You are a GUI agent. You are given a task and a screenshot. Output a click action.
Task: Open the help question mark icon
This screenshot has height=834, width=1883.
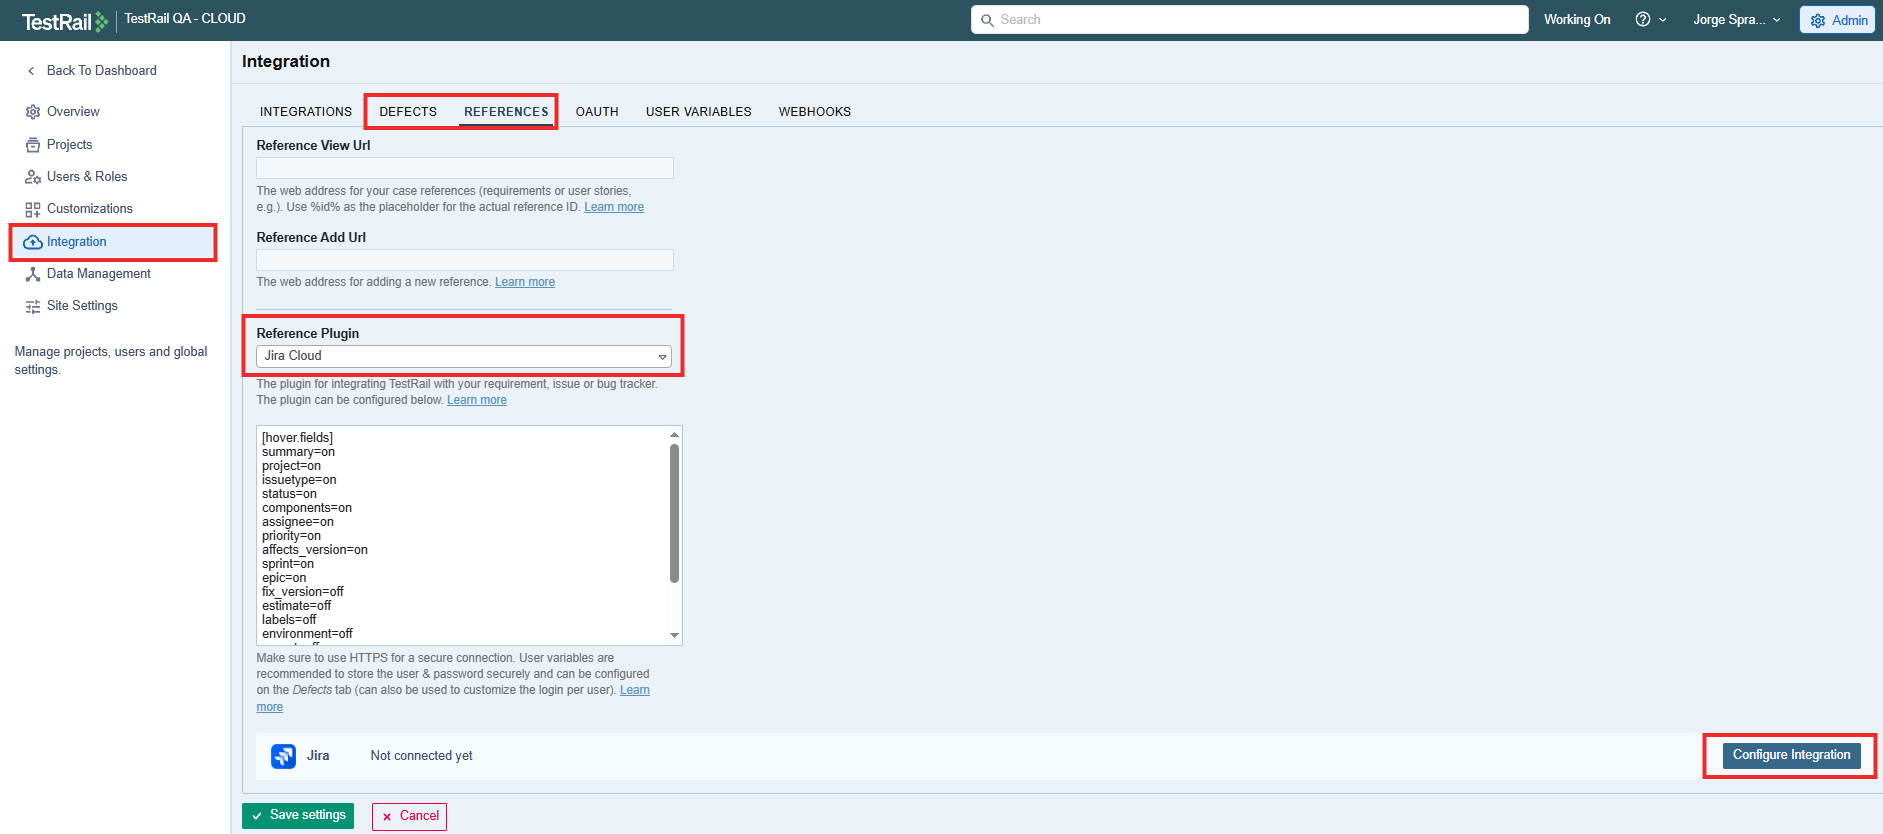[1643, 19]
